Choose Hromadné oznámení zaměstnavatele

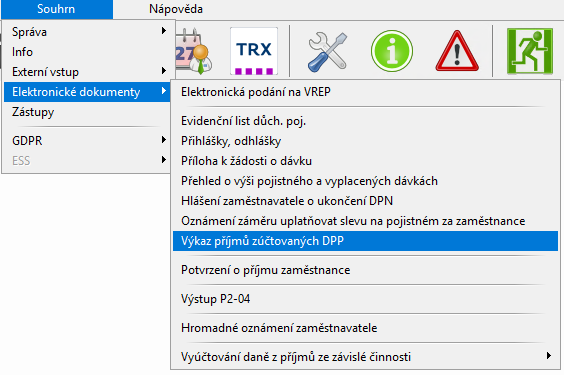[x=365, y=328]
